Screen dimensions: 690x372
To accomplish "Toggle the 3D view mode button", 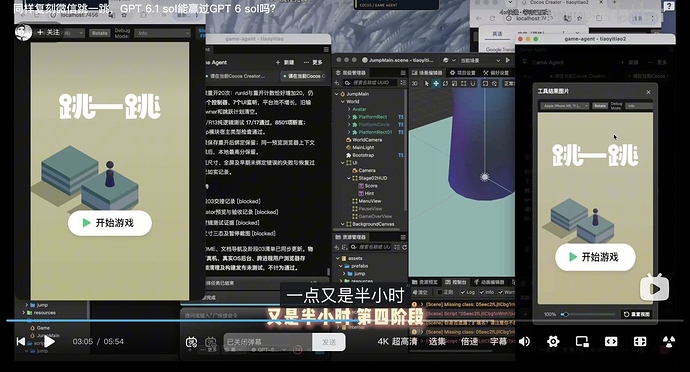I will 415,83.
